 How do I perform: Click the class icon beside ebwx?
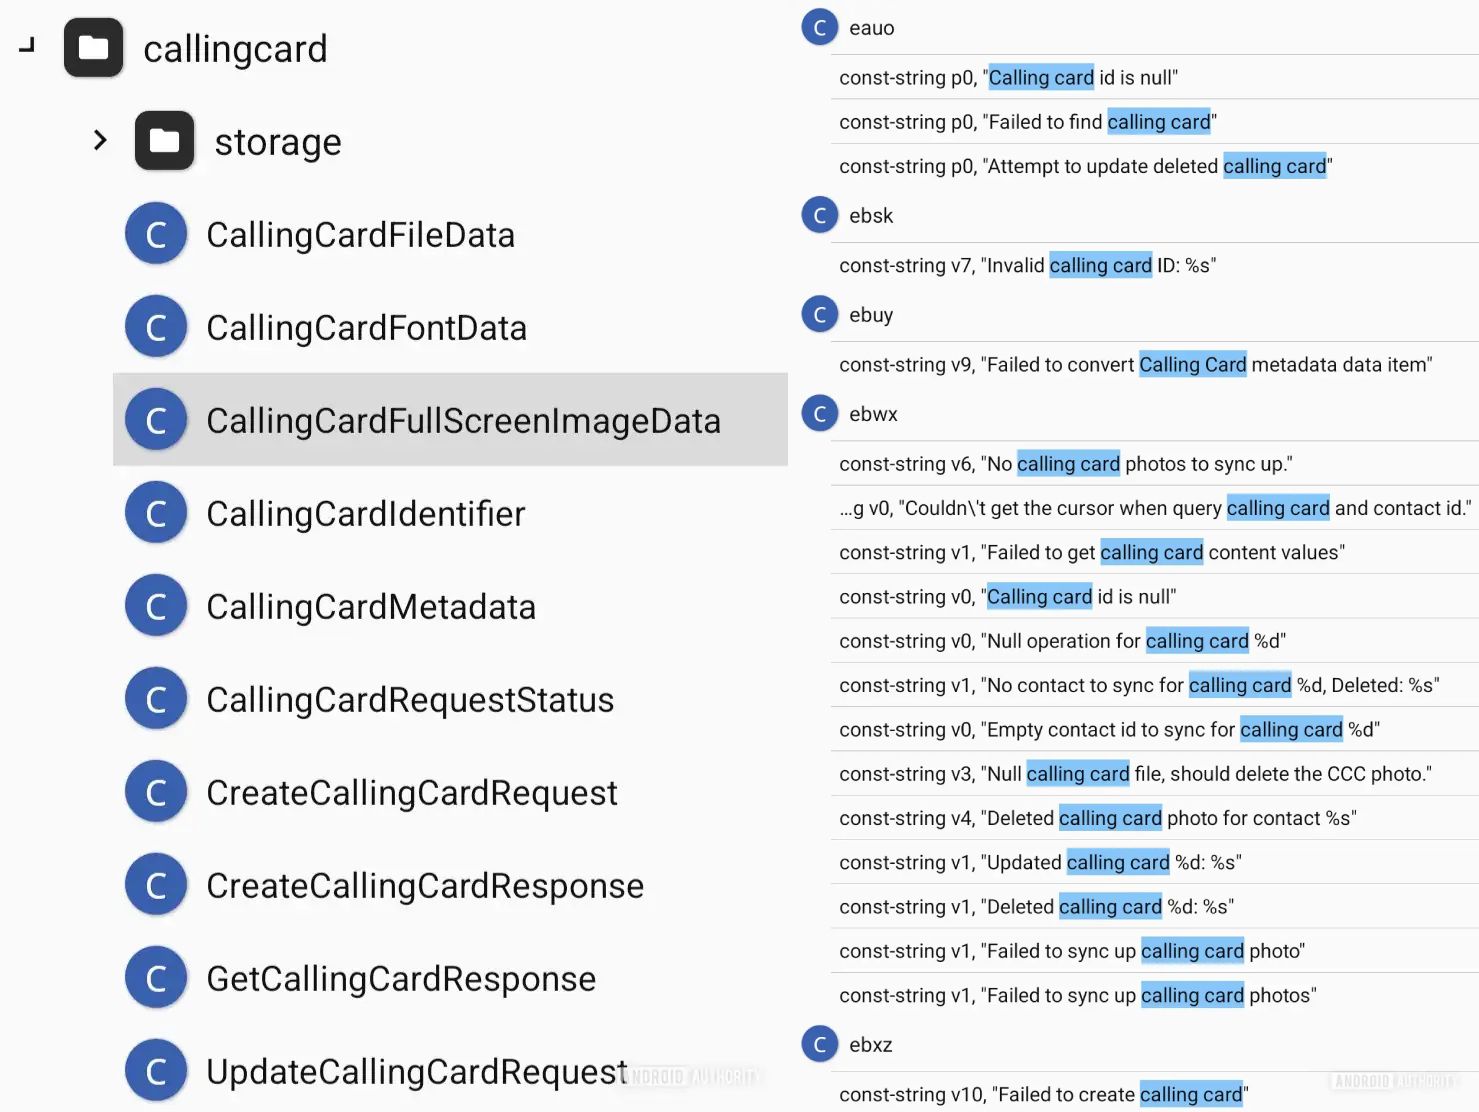coord(819,412)
